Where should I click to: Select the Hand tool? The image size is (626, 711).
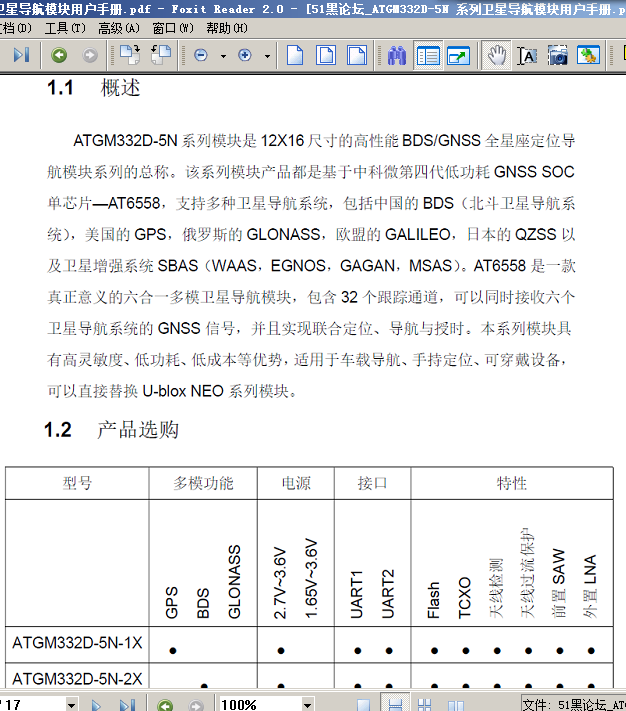pos(496,56)
